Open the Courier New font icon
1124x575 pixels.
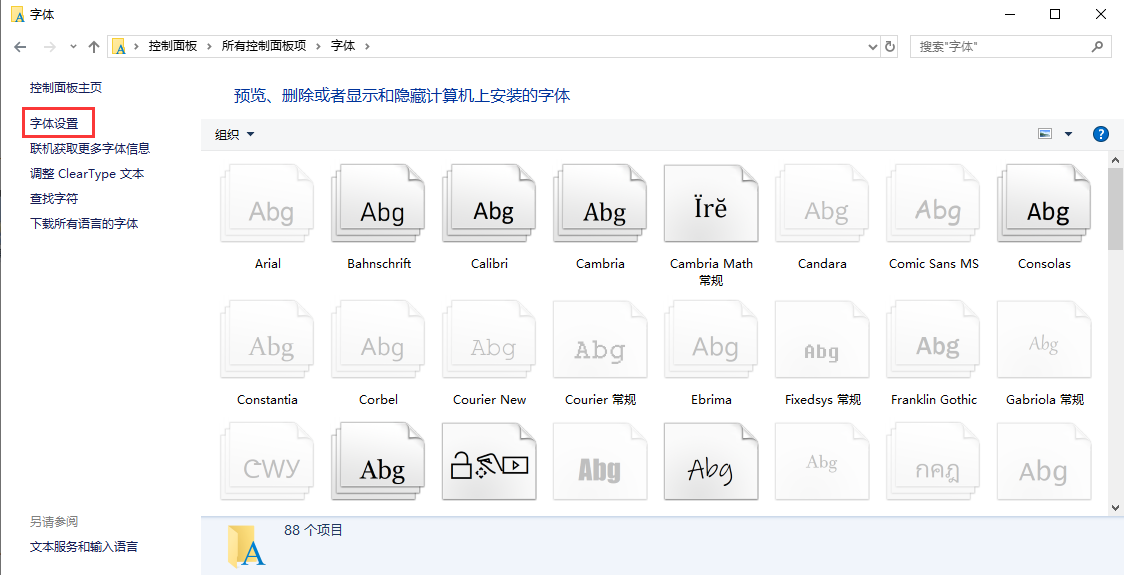(x=489, y=343)
